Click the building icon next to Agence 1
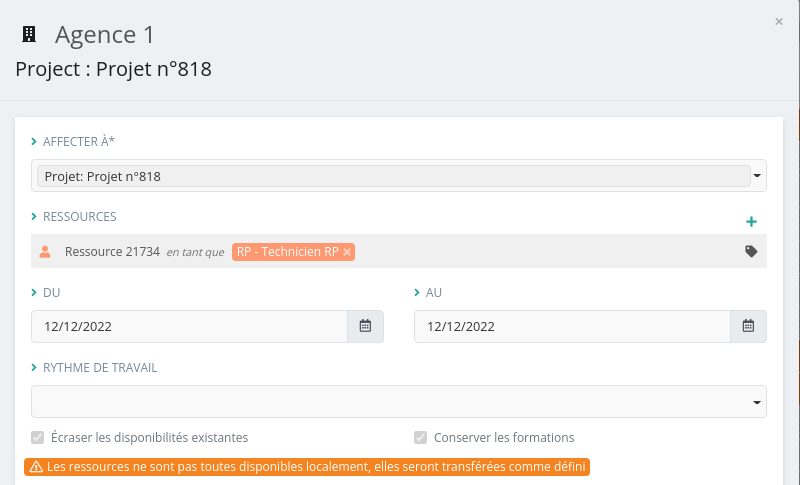This screenshot has height=485, width=800. coord(29,34)
